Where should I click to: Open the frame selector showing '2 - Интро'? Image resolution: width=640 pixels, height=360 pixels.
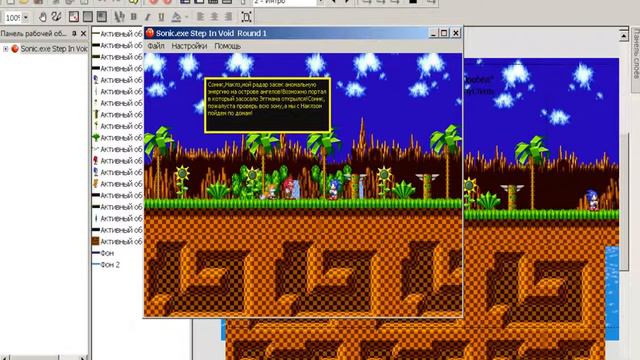click(285, 2)
